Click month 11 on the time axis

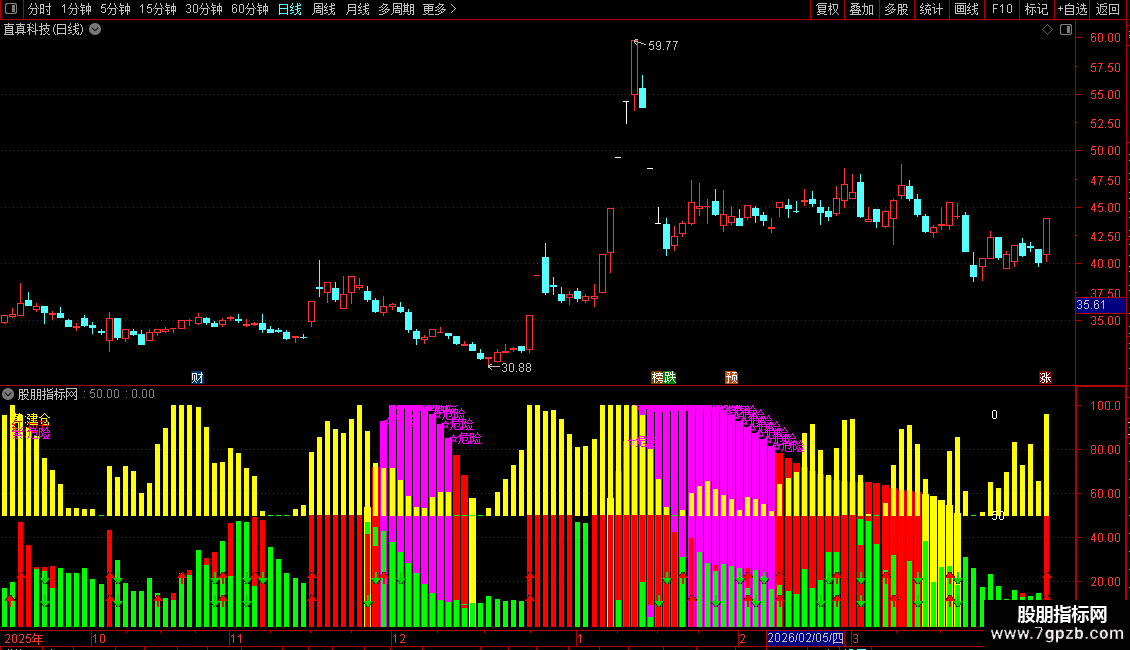pos(237,638)
